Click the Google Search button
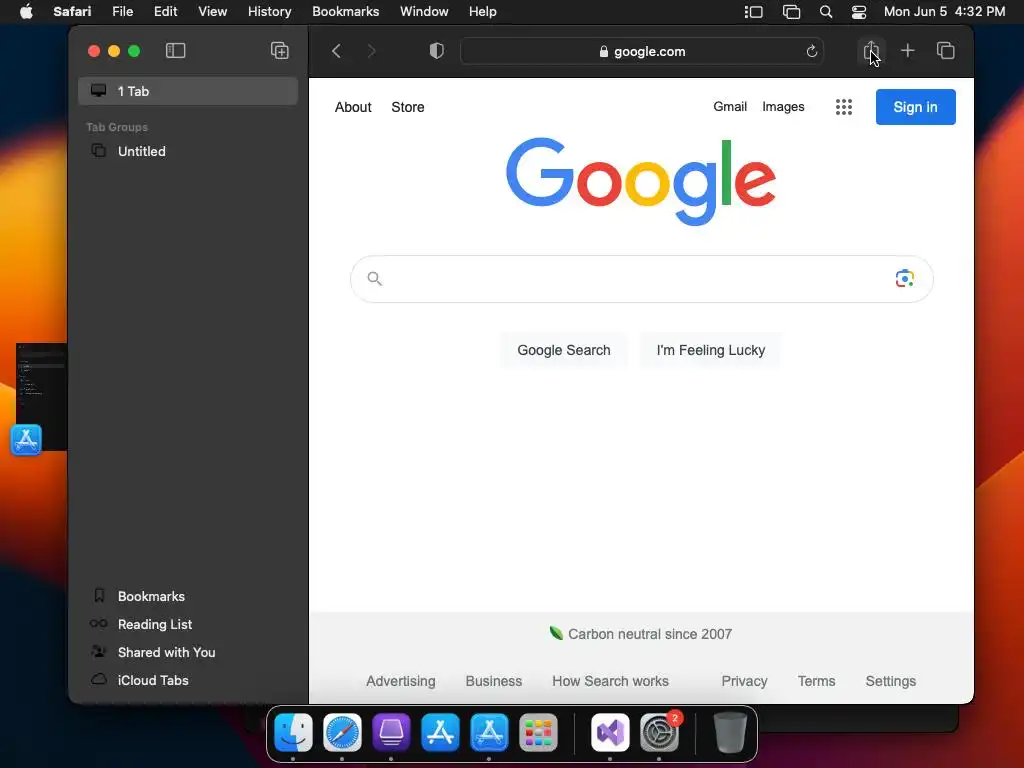 564,350
